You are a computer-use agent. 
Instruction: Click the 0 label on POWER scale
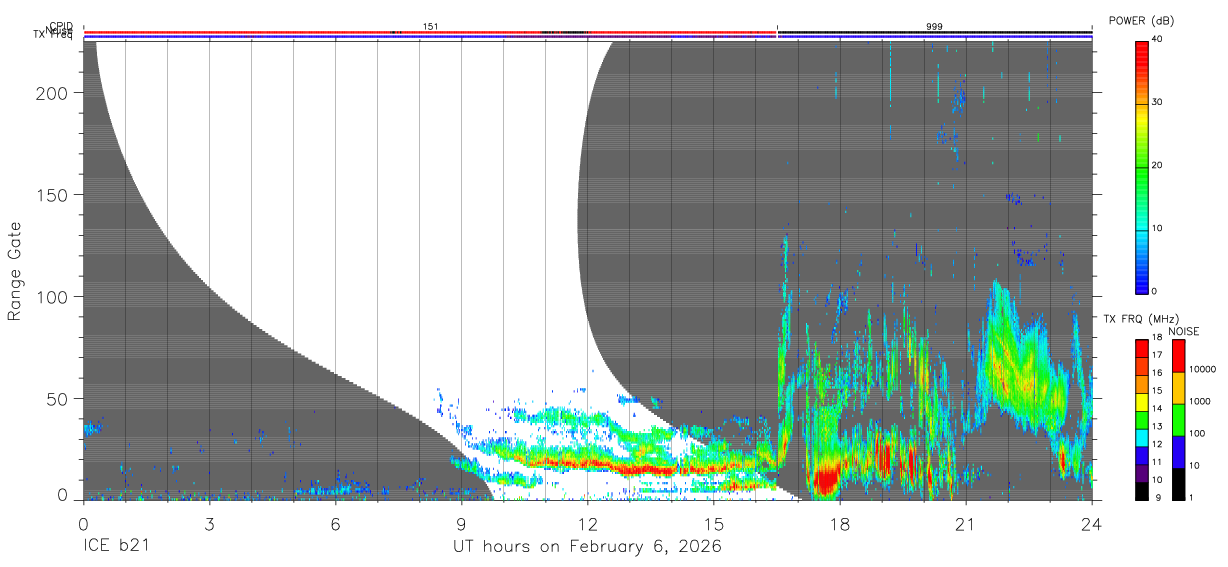coord(1154,292)
